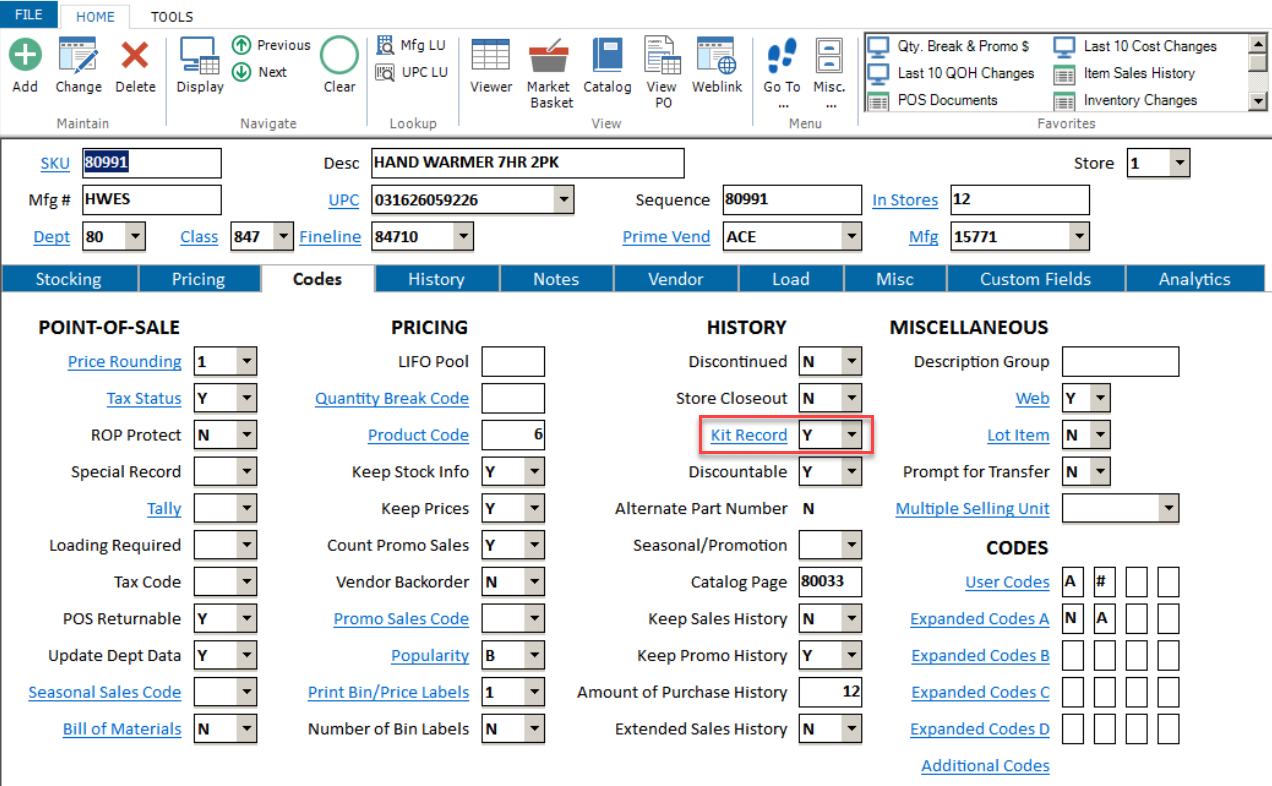Screen dimensions: 1272x786
Task: Click the Change record icon
Action: (78, 54)
